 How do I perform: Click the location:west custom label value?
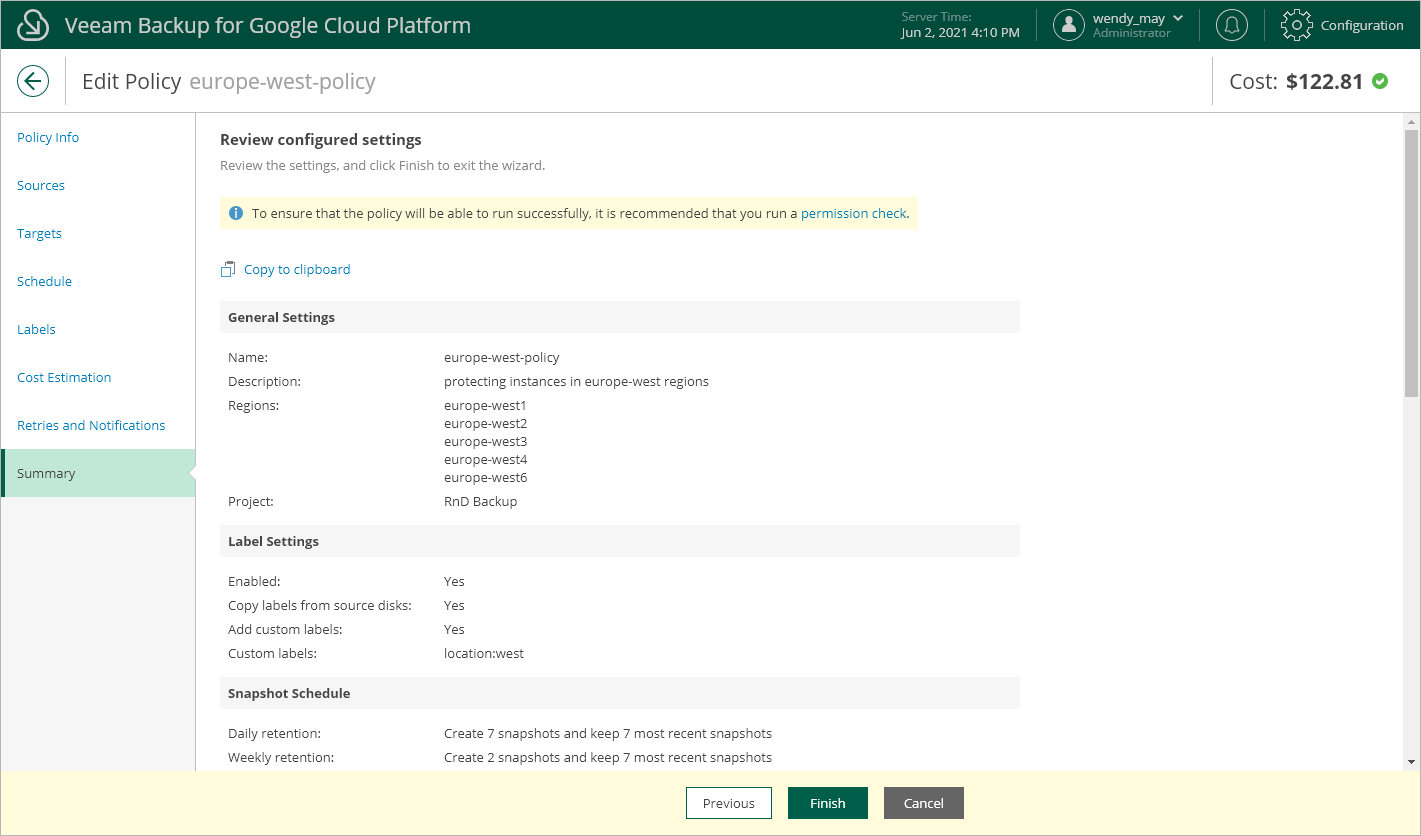484,653
